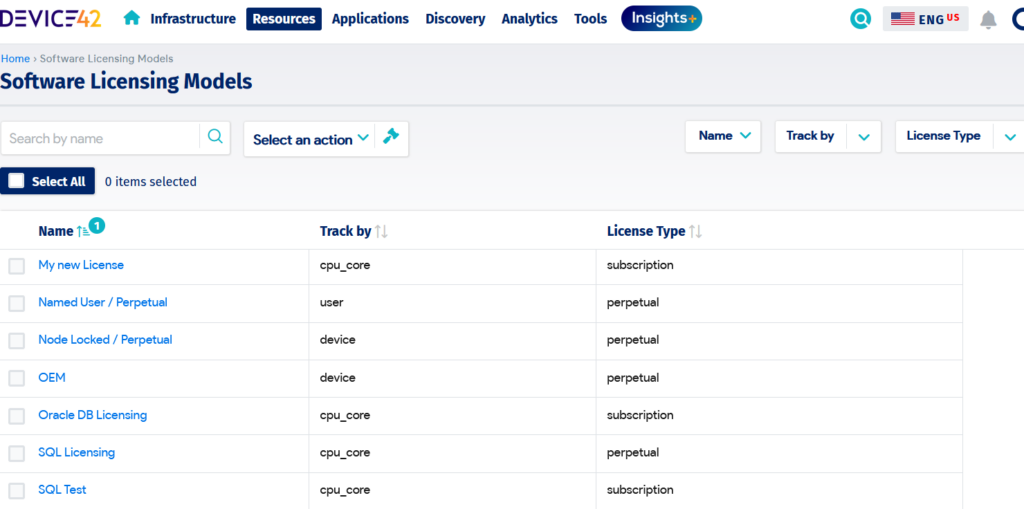Check the Named User / Perpetual row checkbox
Screen dimensions: 1024x509
pos(17,303)
